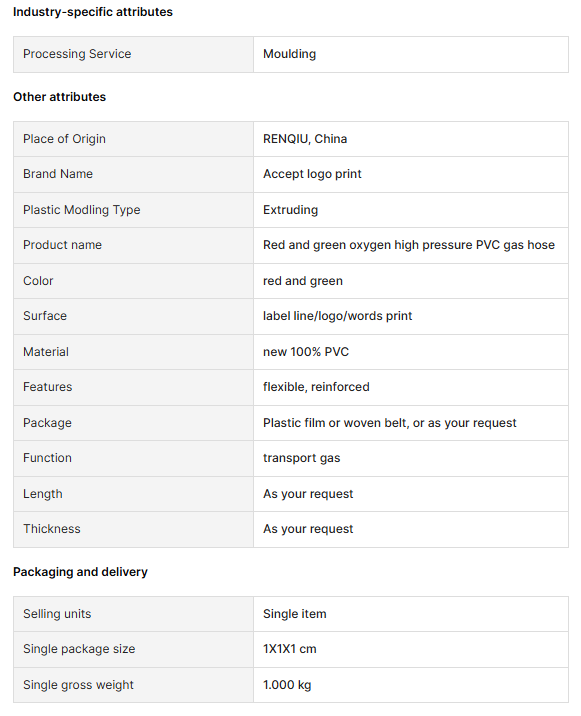Screen dimensions: 581x716
Task: Click the RENQIU, China value
Action: [x=305, y=139]
